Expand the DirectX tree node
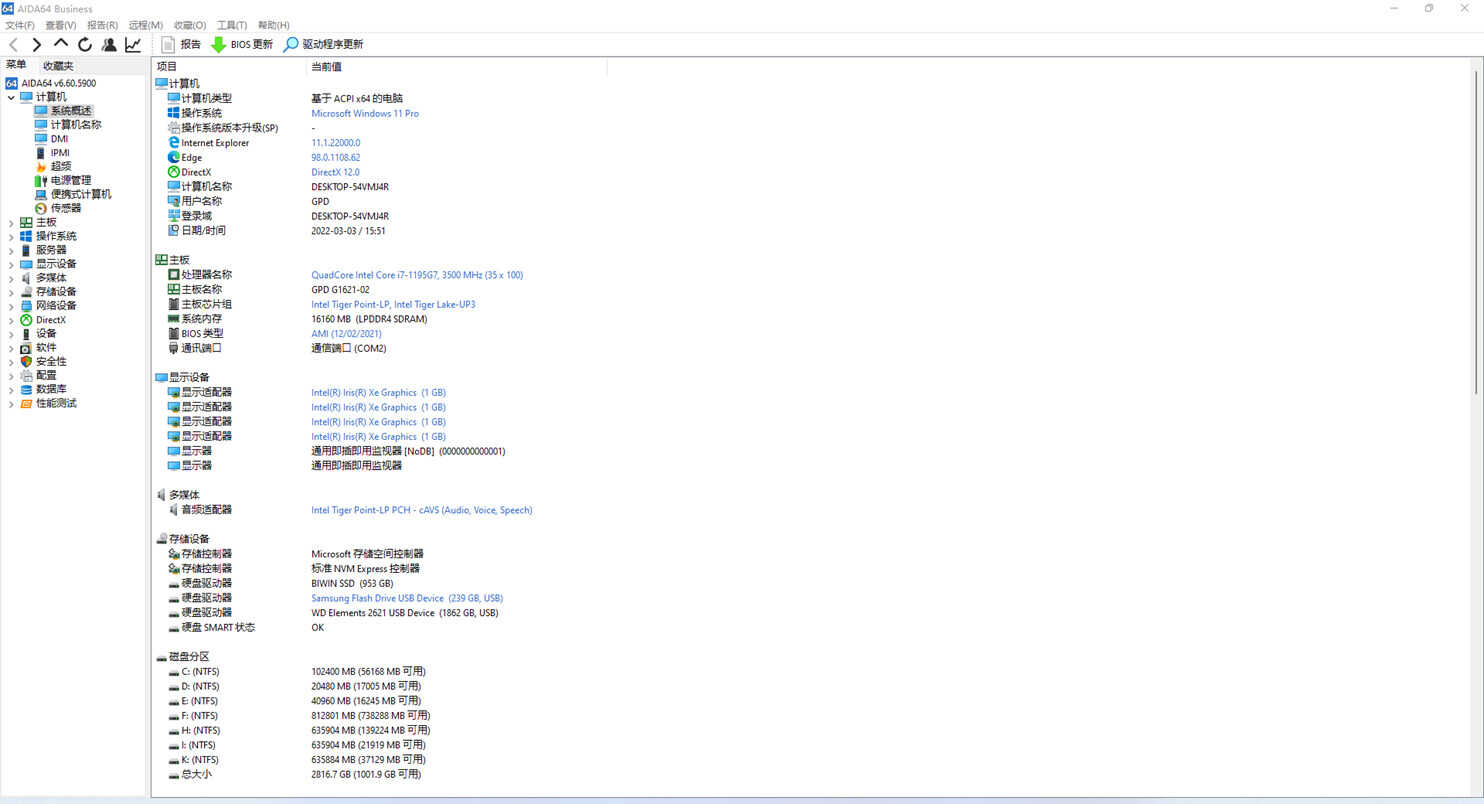 tap(11, 320)
